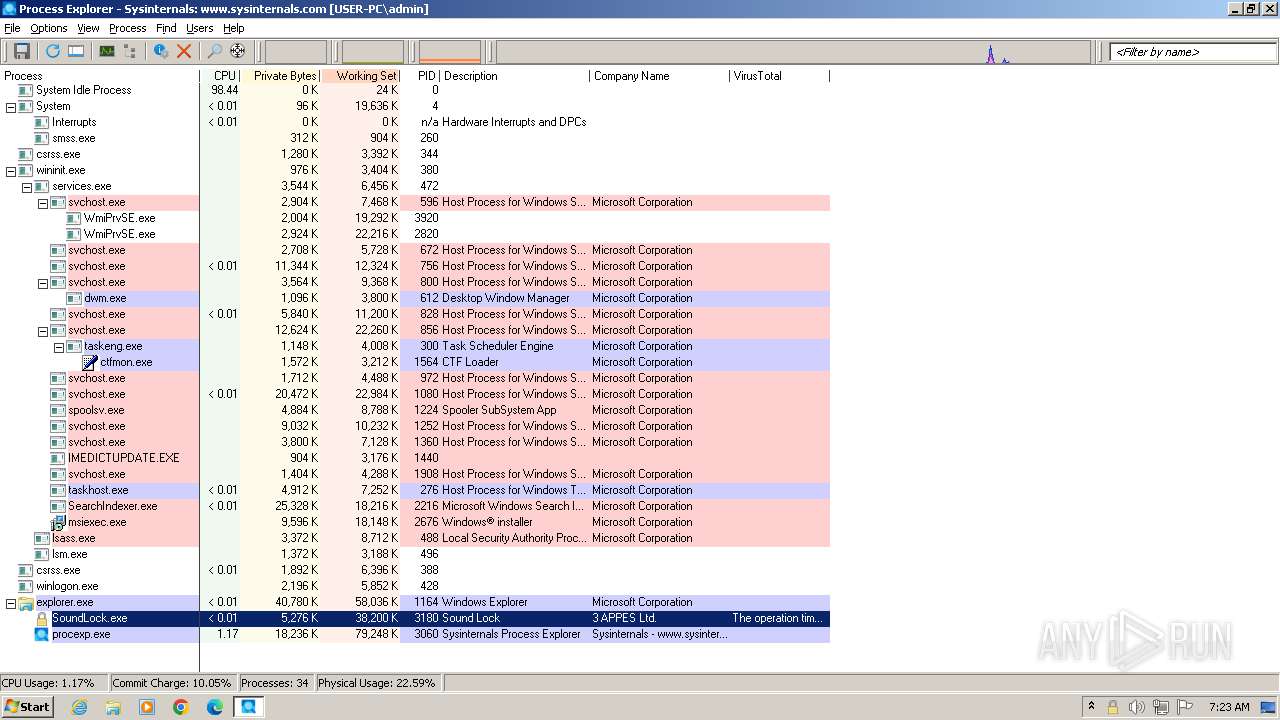Open the Options menu
This screenshot has width=1280, height=720.
point(48,28)
